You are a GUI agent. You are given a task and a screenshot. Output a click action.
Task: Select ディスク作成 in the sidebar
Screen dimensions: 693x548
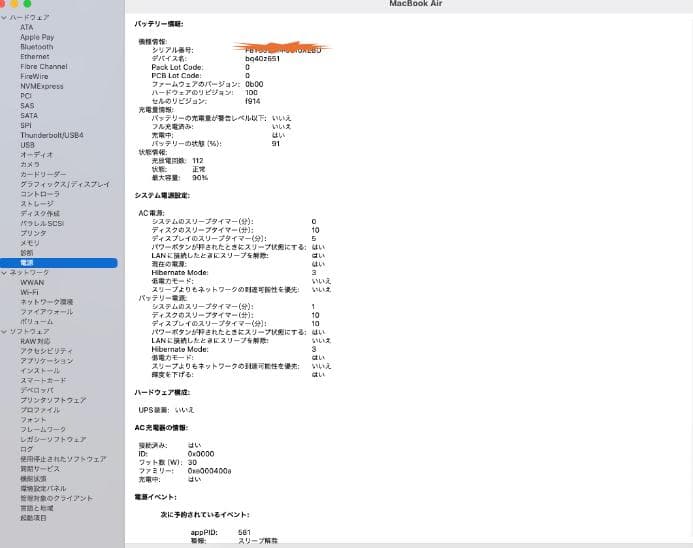40,213
